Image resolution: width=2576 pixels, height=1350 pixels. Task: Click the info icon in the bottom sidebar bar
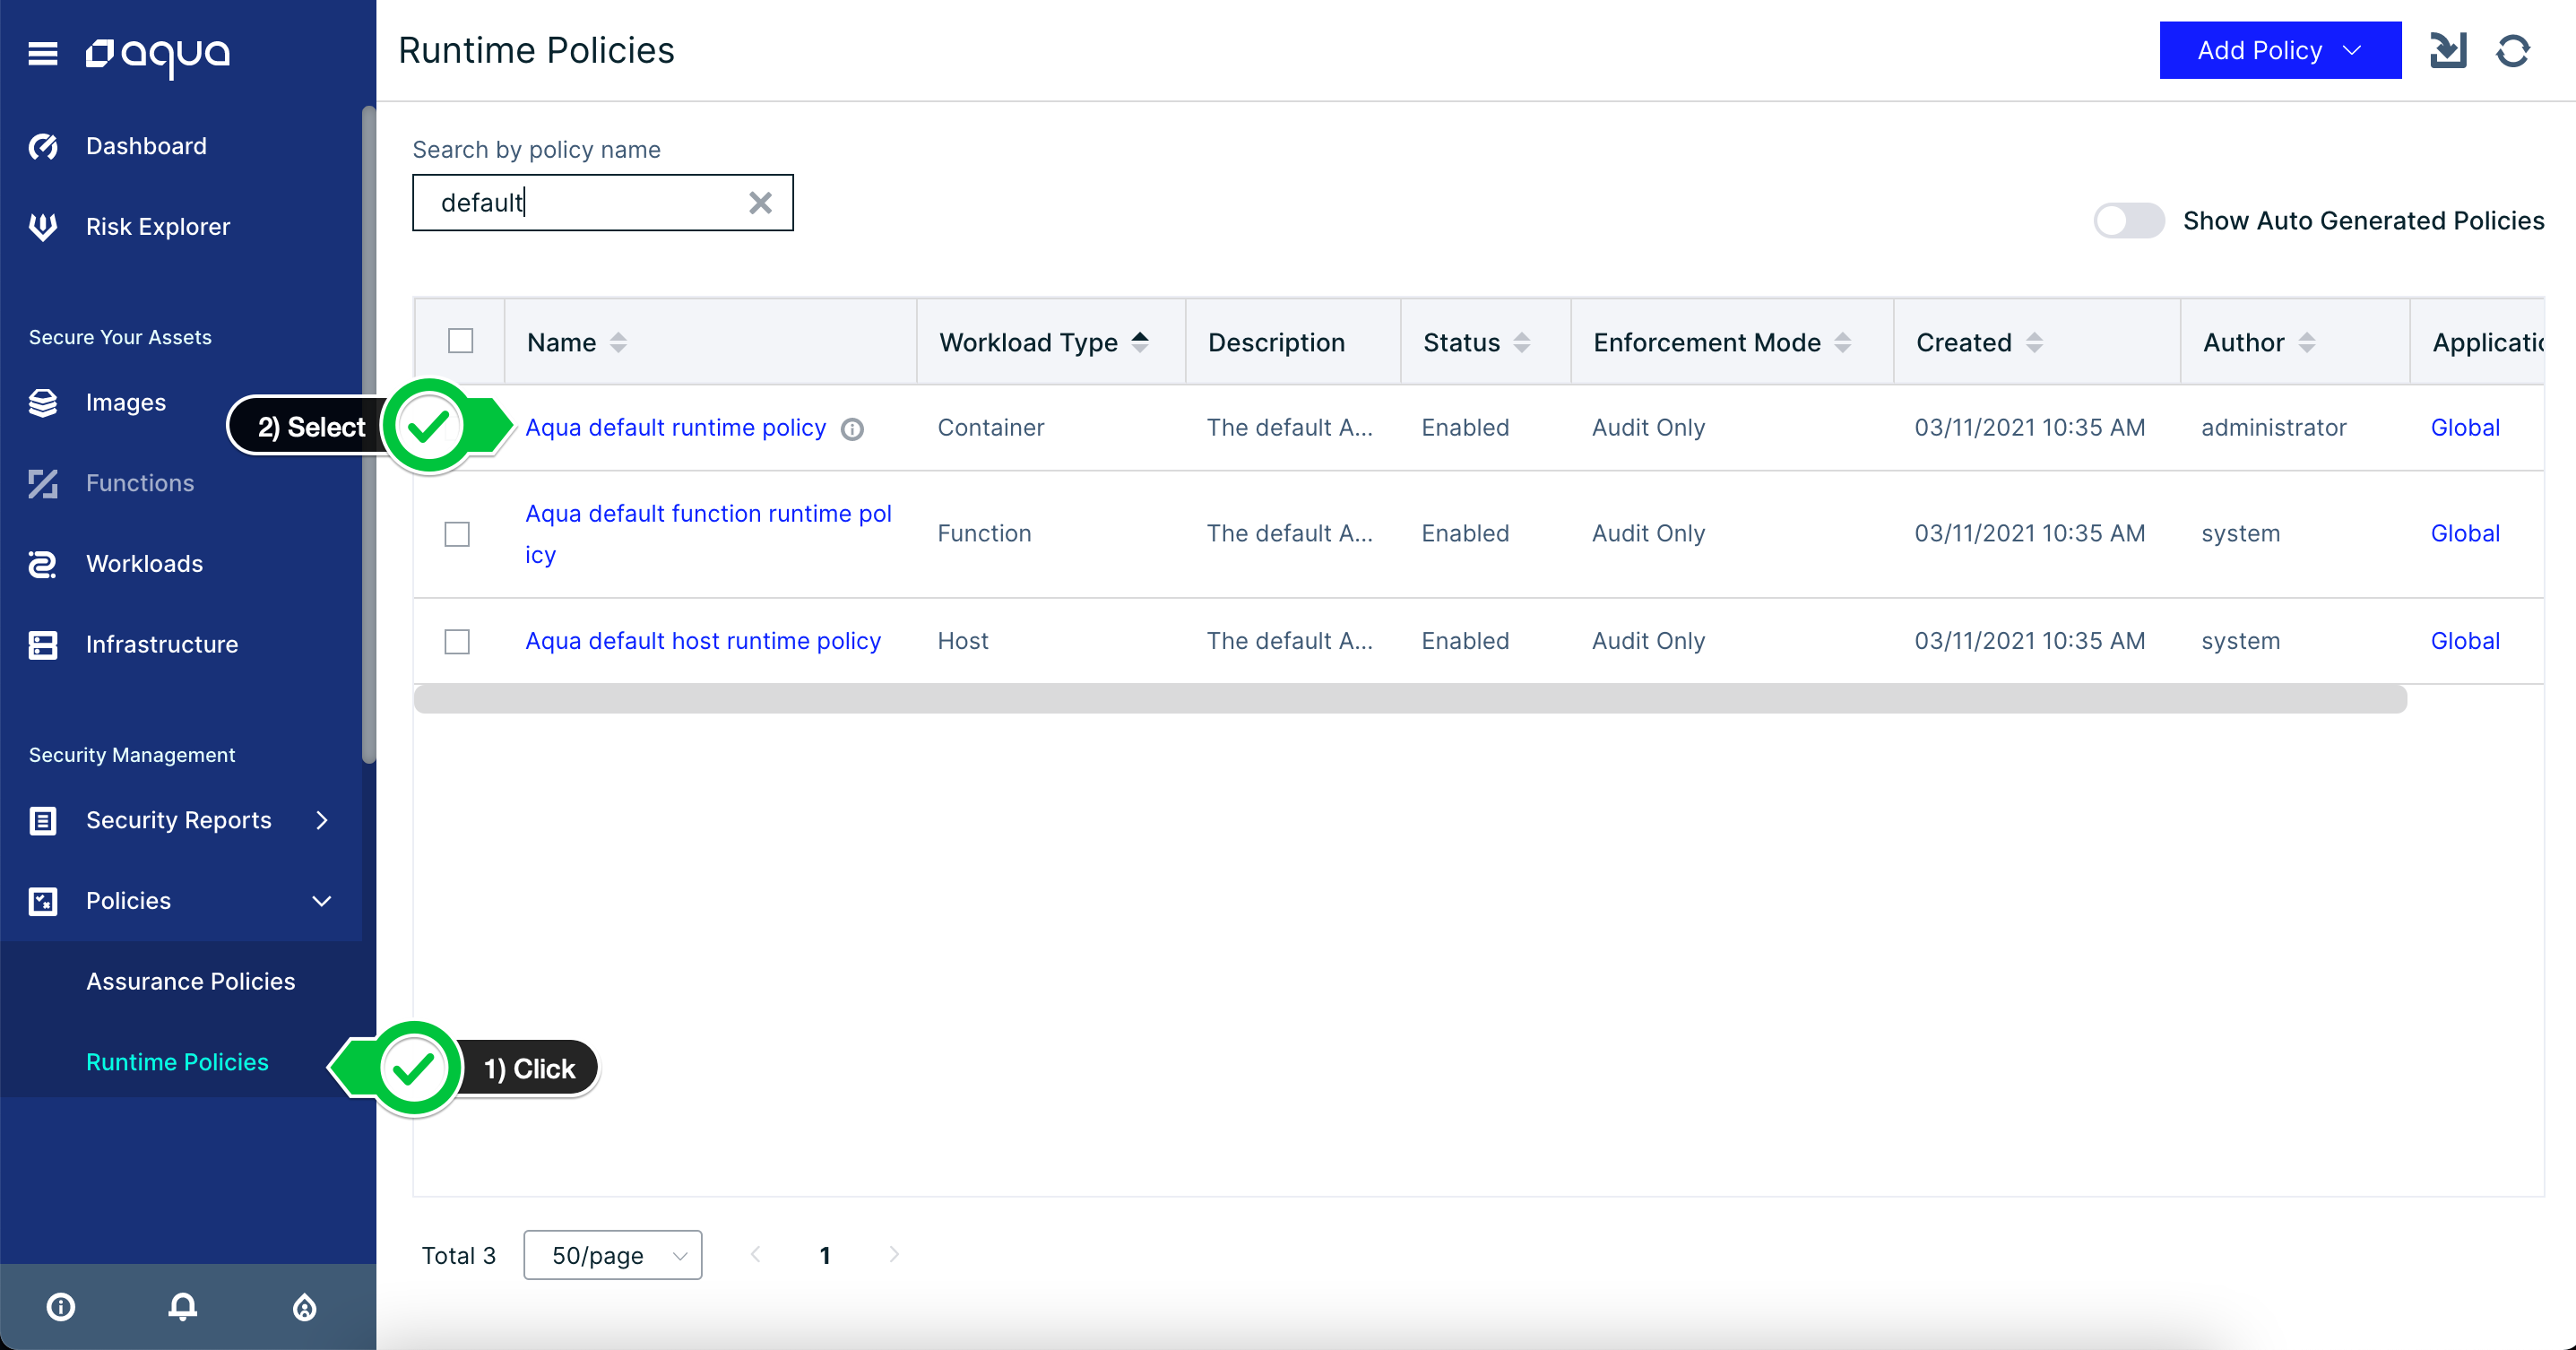click(61, 1307)
